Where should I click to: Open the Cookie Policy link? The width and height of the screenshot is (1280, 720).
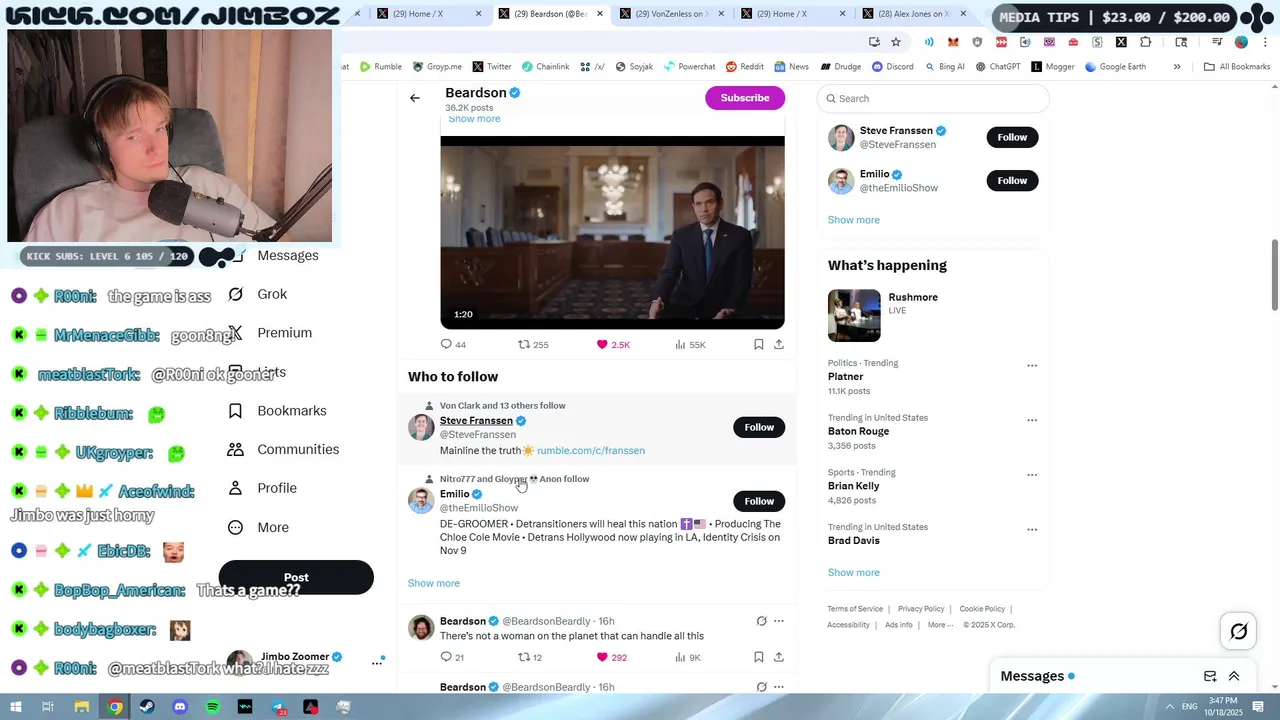click(982, 609)
